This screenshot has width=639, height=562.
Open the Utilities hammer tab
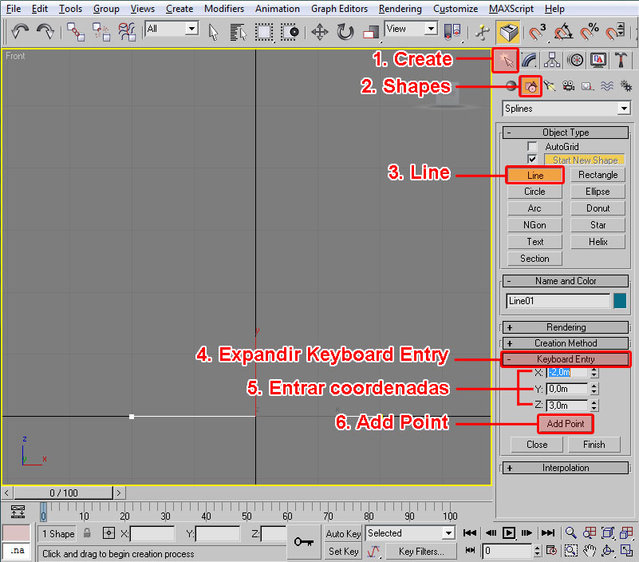(x=621, y=60)
